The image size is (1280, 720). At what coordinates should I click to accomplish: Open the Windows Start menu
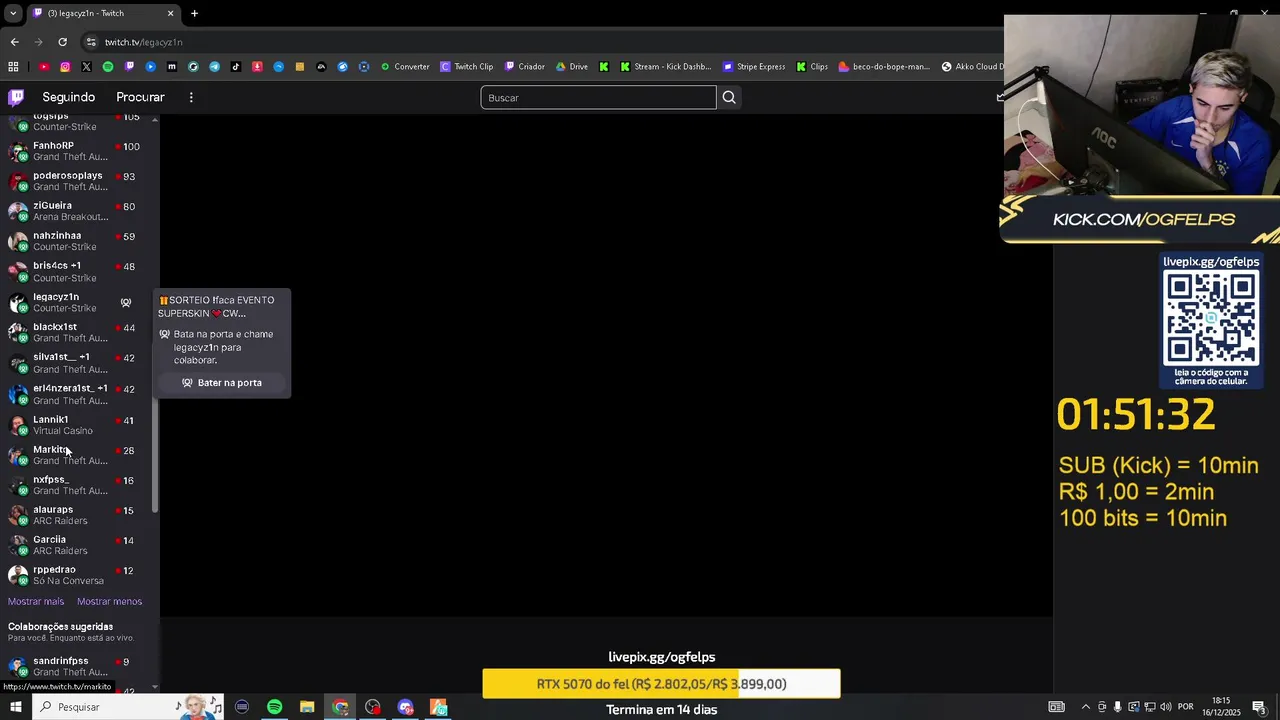pyautogui.click(x=15, y=707)
